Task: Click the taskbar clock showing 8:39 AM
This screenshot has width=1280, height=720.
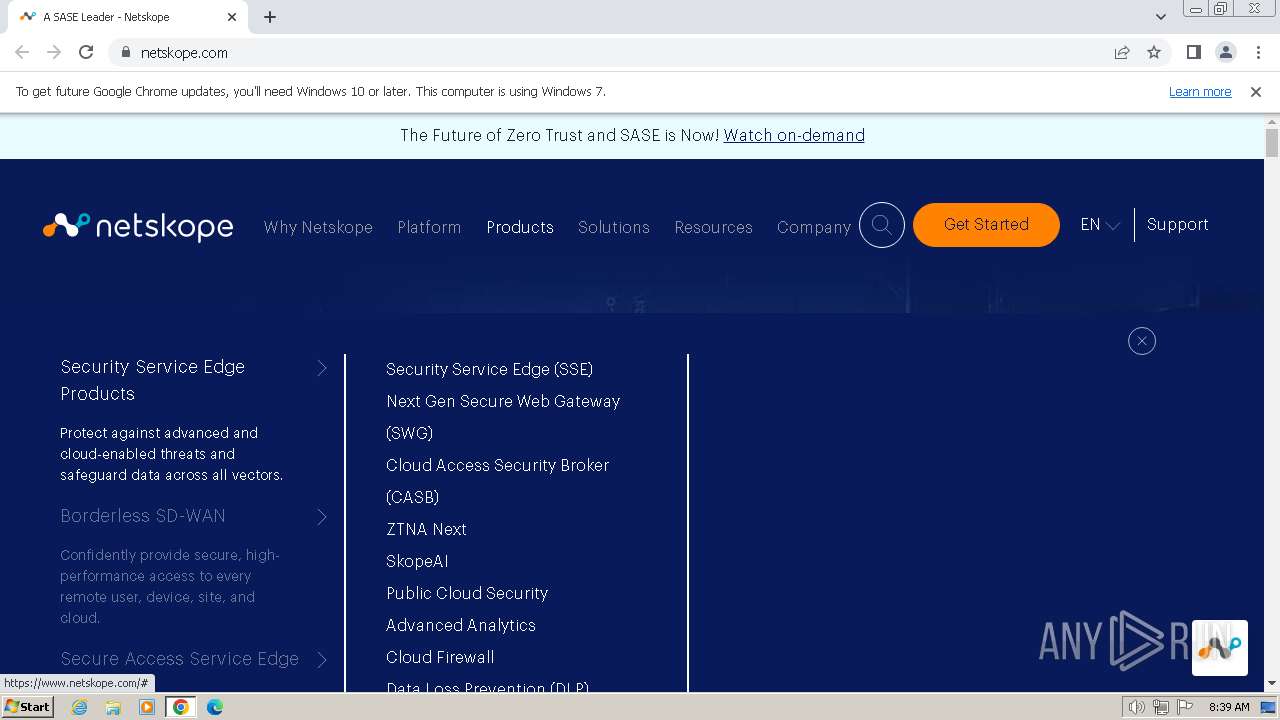Action: pos(1229,707)
